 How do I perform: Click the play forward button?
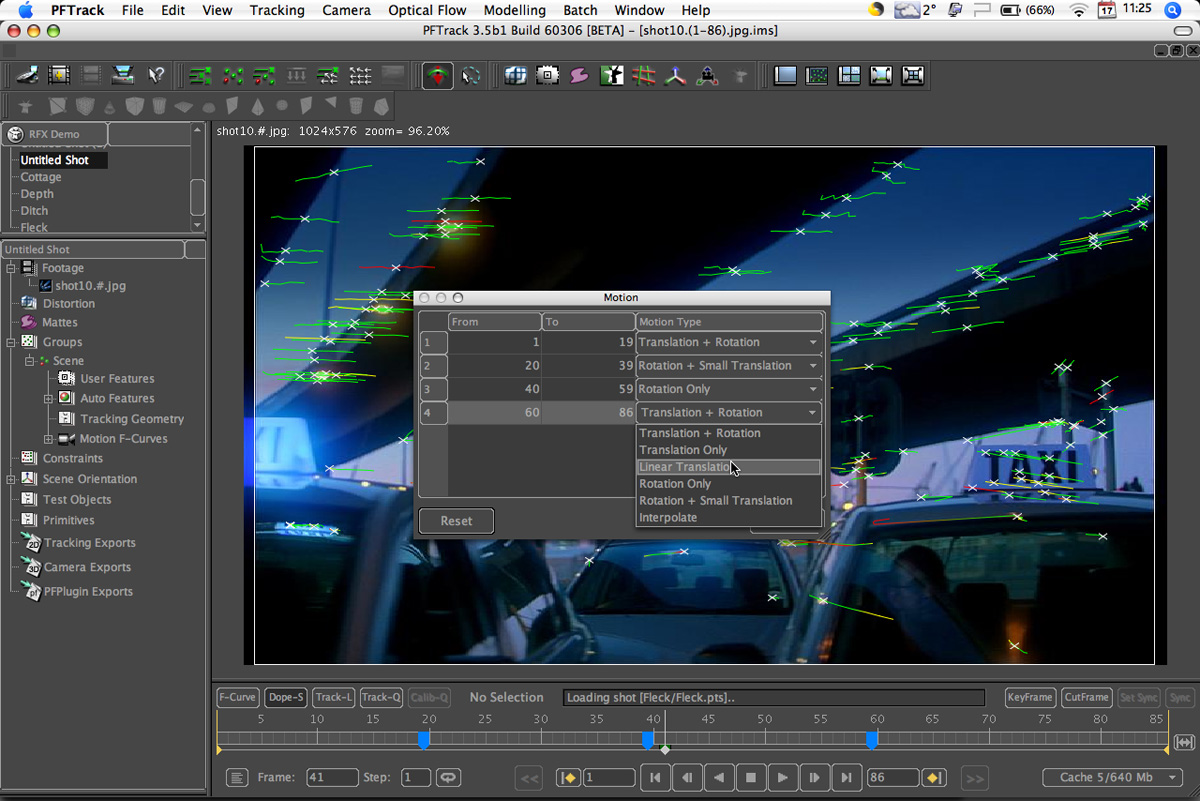(783, 777)
